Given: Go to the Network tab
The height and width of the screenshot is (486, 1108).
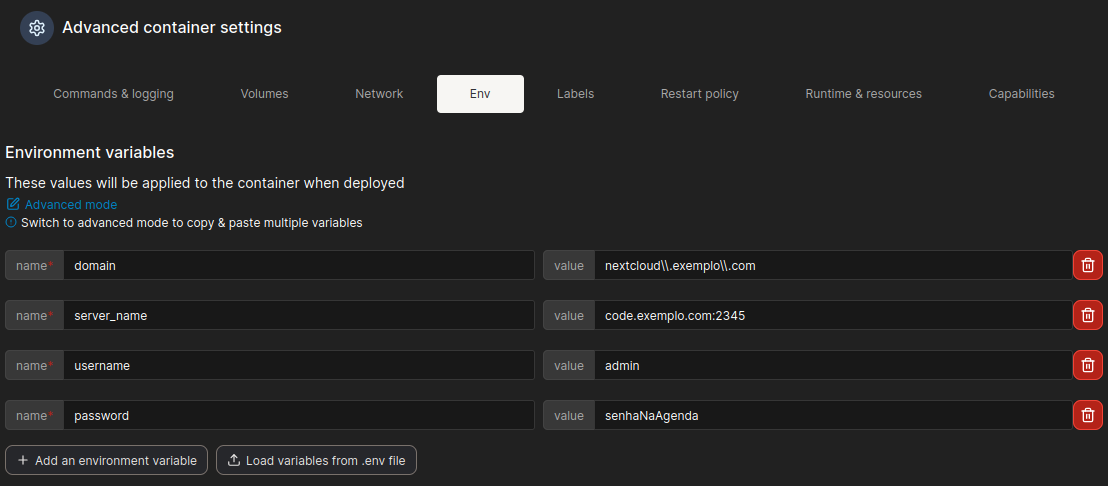Looking at the screenshot, I should 379,94.
